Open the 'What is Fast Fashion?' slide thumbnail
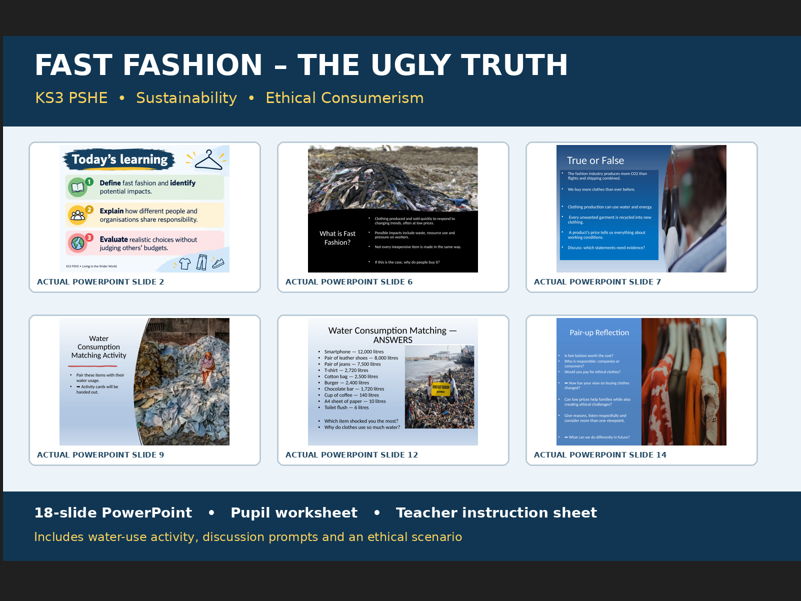This screenshot has height=601, width=801. 393,209
